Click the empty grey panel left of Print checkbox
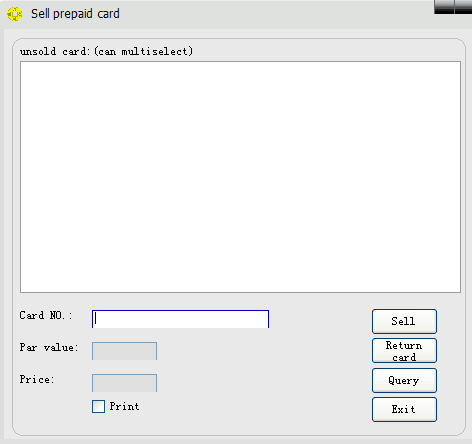This screenshot has height=444, width=472. (55, 408)
